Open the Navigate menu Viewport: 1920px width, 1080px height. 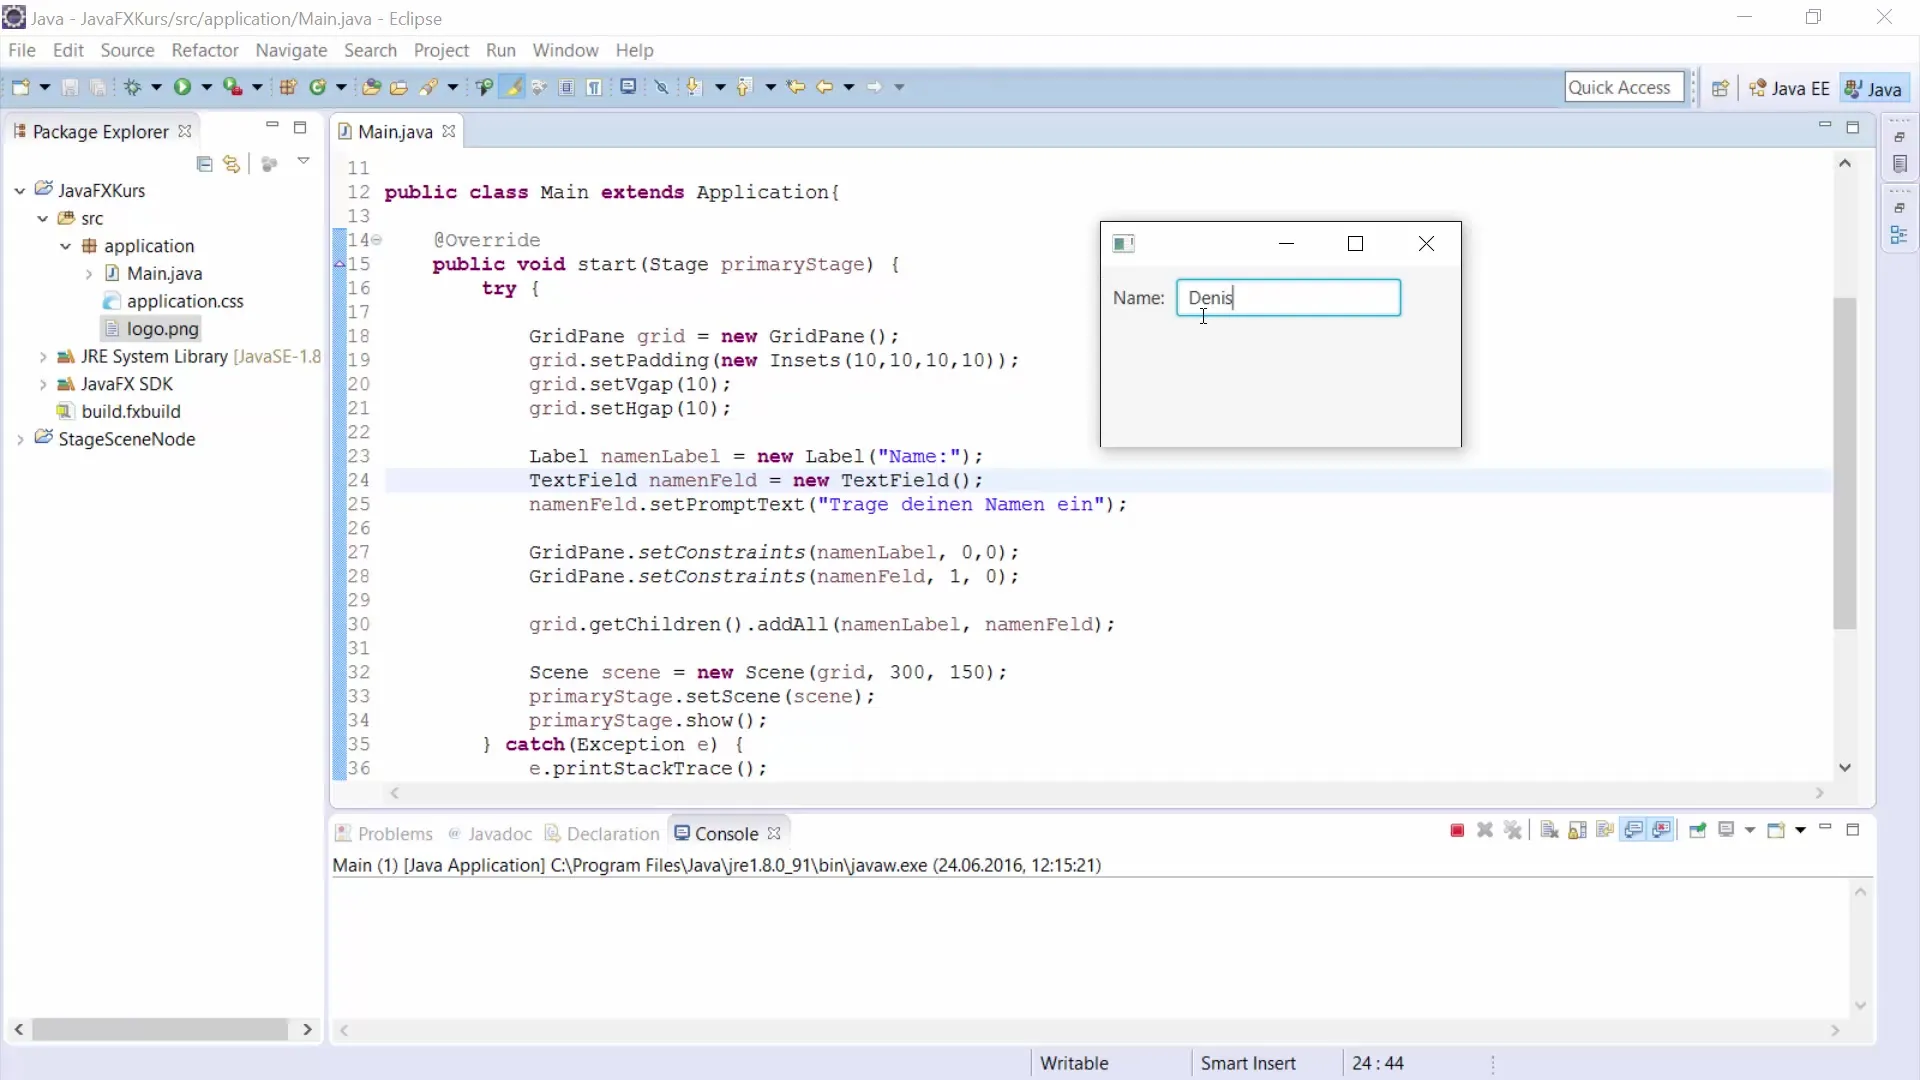[291, 50]
